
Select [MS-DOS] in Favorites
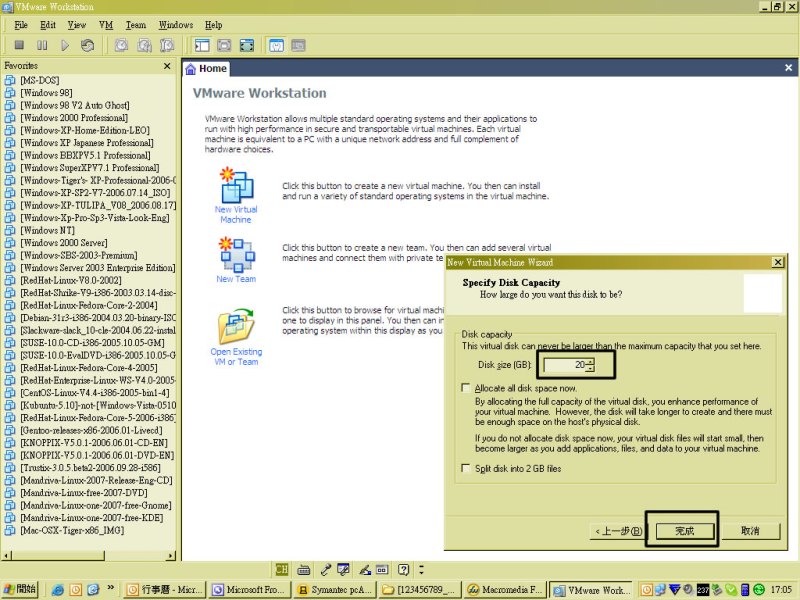click(40, 80)
